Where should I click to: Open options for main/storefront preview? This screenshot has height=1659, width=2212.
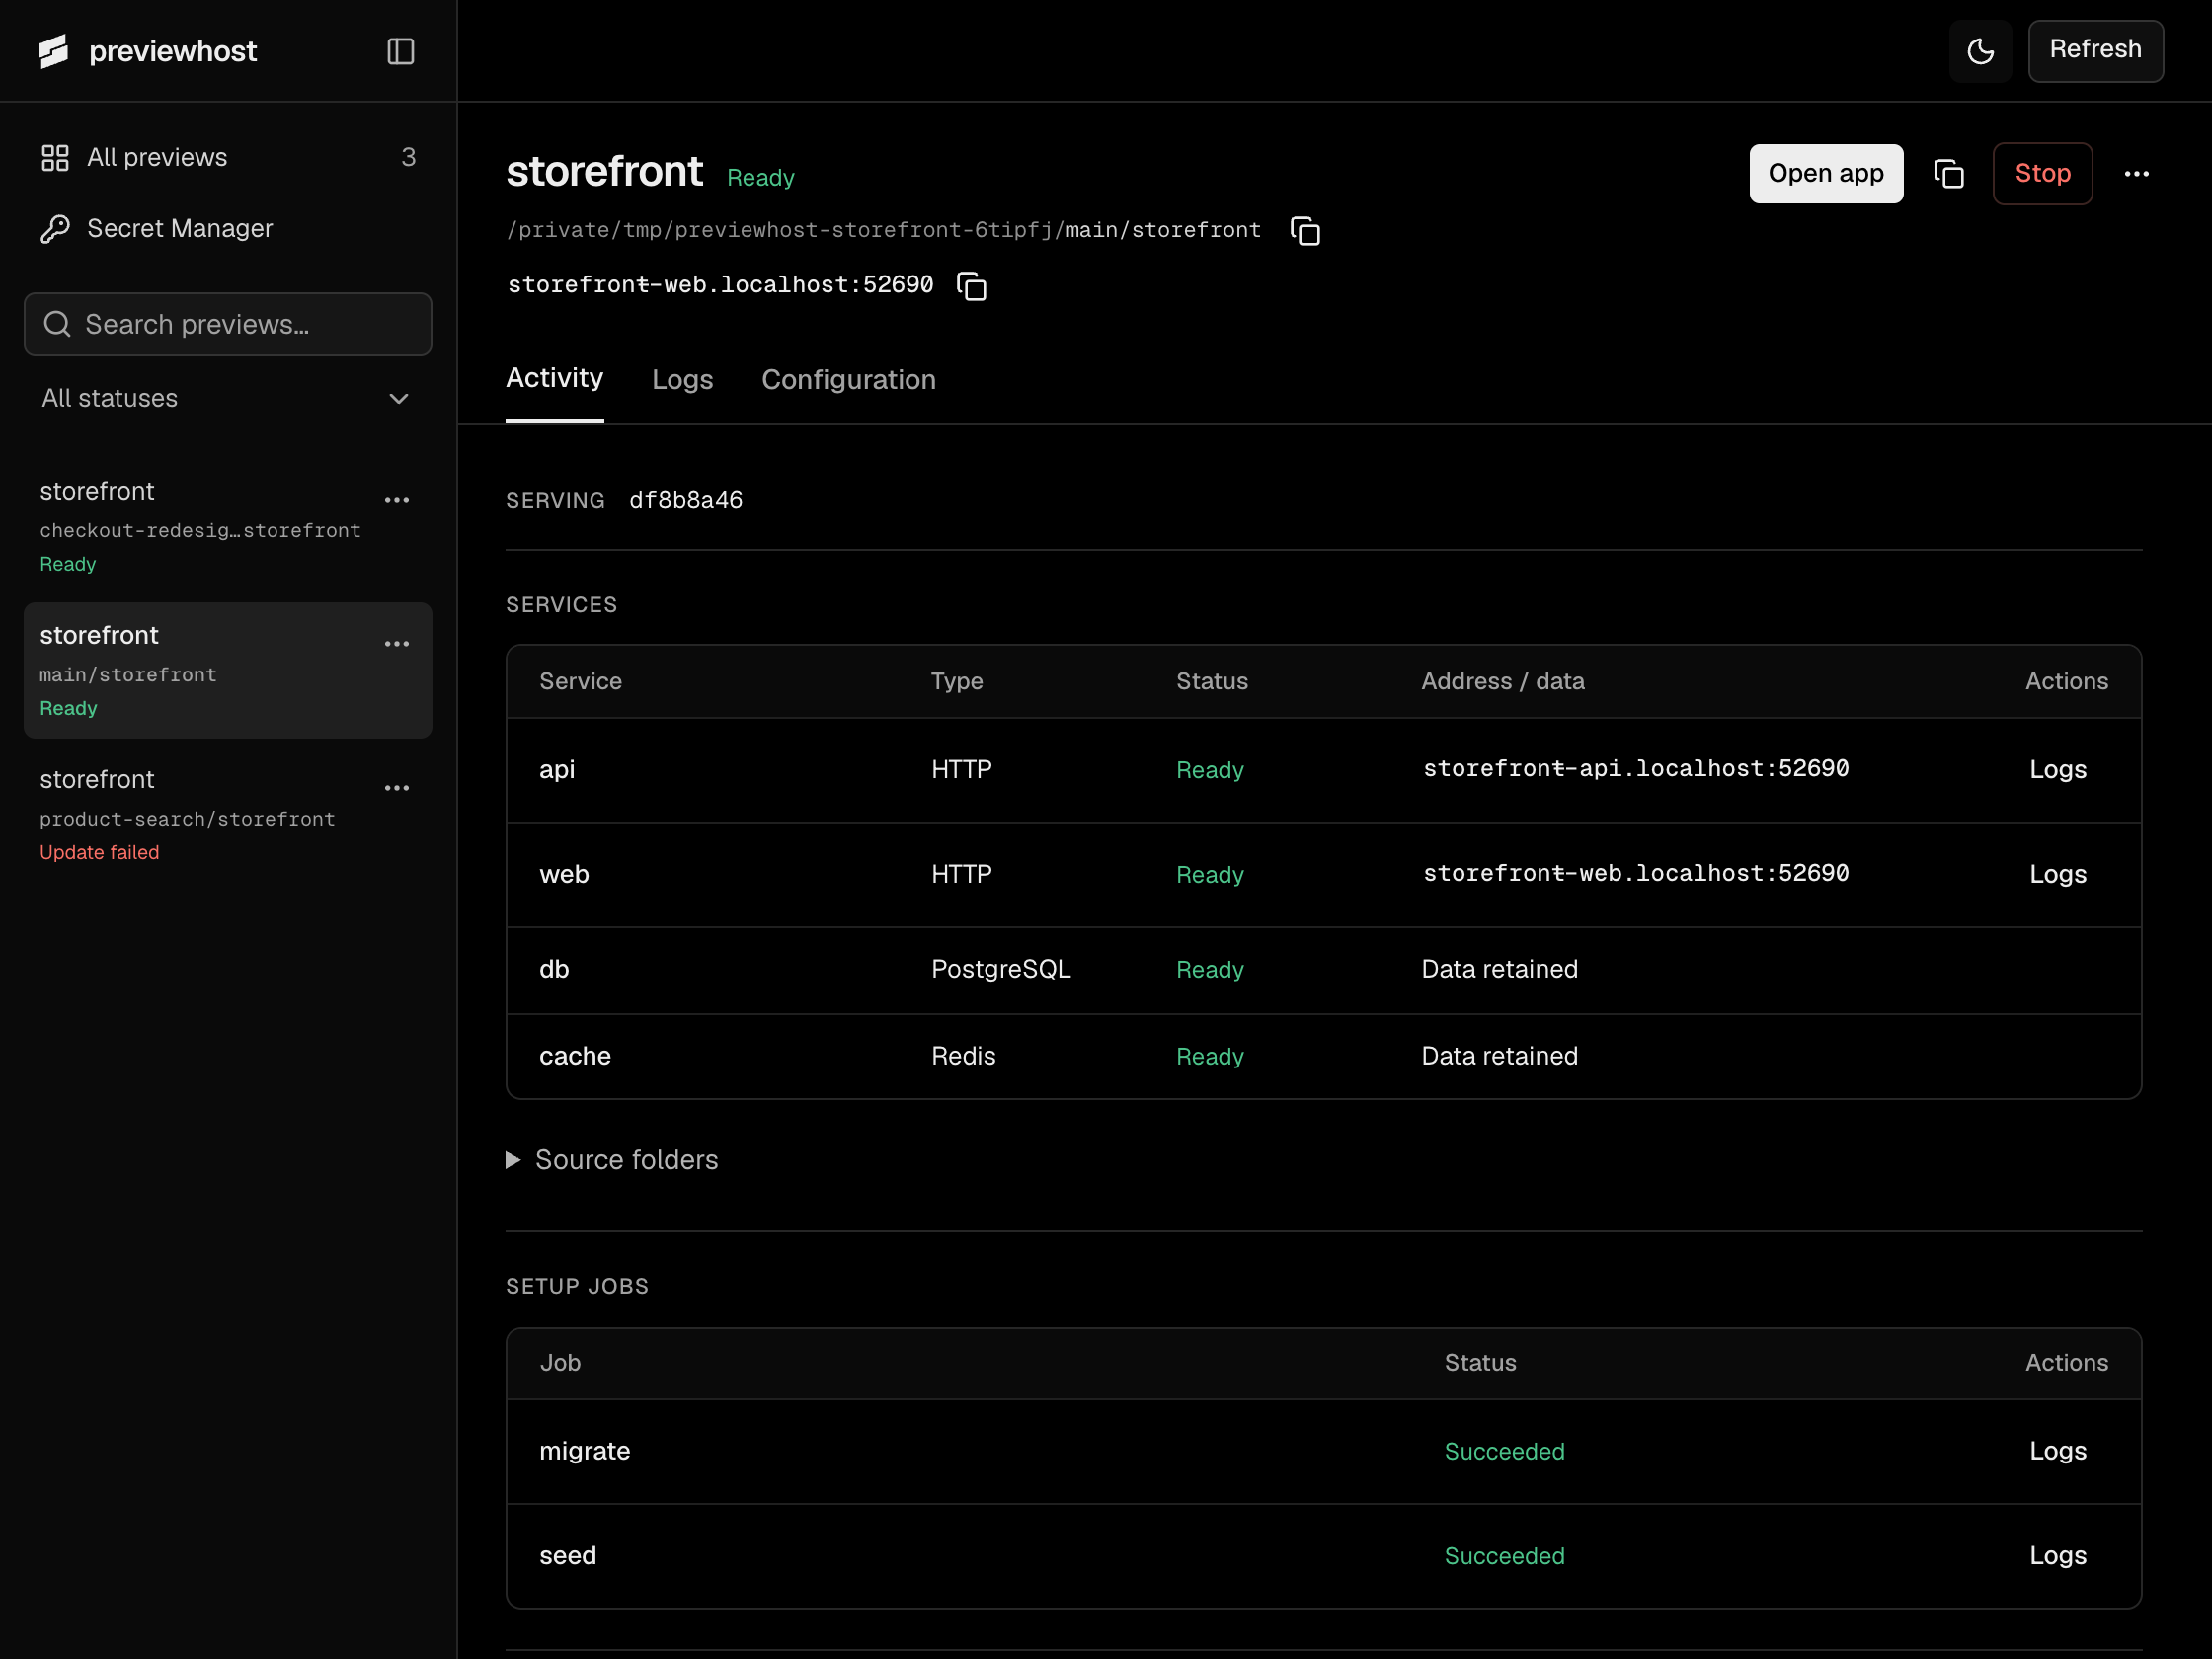coord(397,643)
